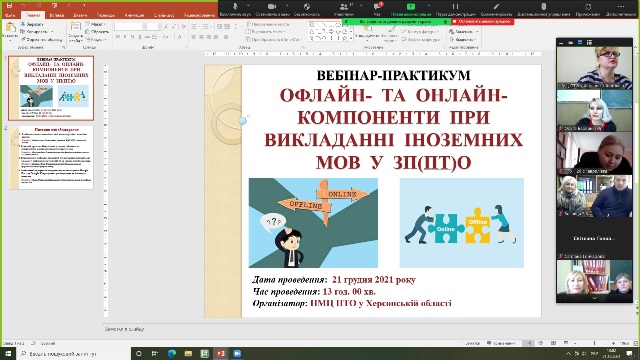
Task: Pause screen sharing in Zoom toolbar
Action: (x=455, y=7)
